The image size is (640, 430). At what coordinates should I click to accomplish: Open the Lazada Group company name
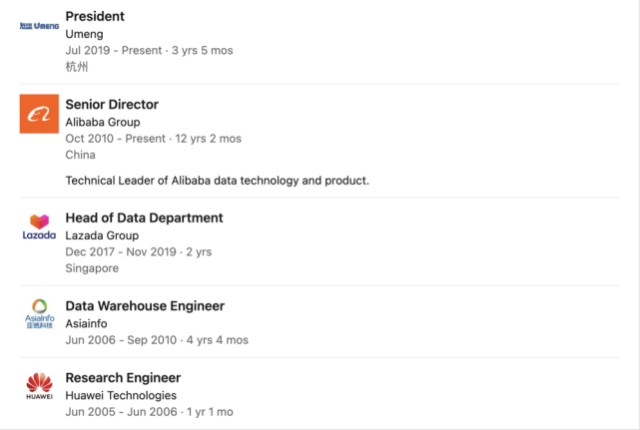click(102, 236)
